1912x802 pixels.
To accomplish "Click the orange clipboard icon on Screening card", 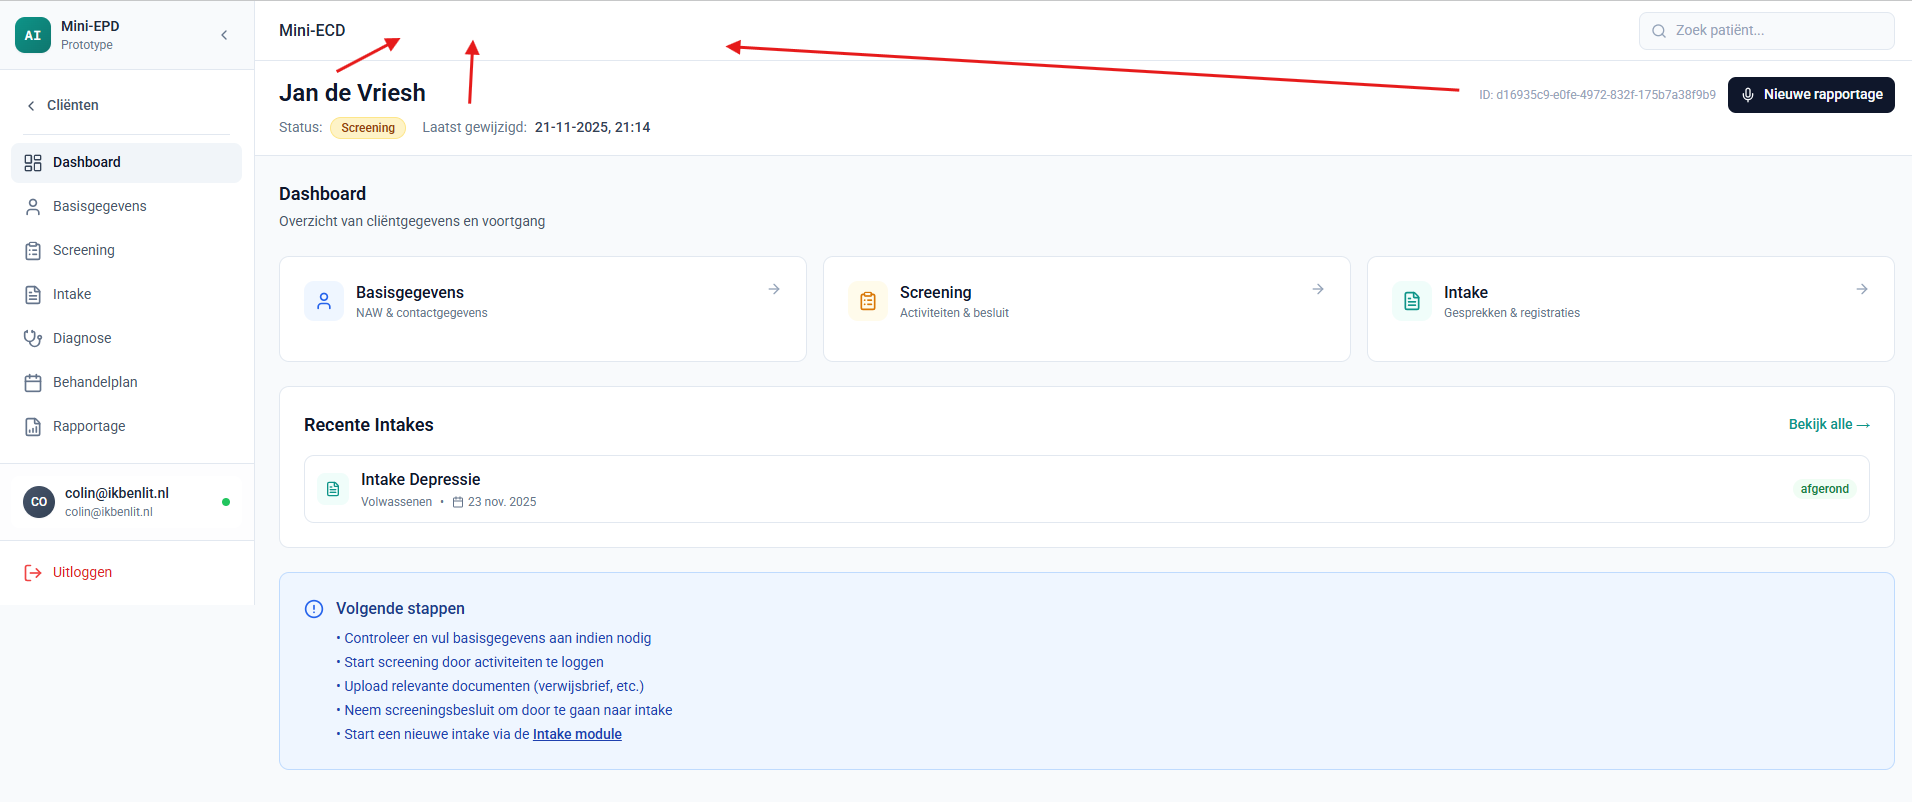I will [868, 301].
